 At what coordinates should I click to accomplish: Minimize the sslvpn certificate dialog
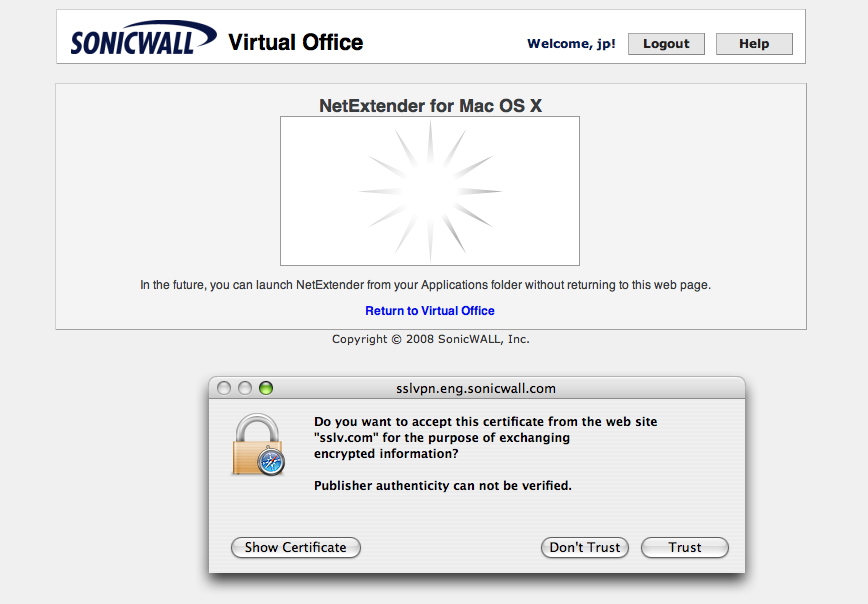tap(245, 388)
